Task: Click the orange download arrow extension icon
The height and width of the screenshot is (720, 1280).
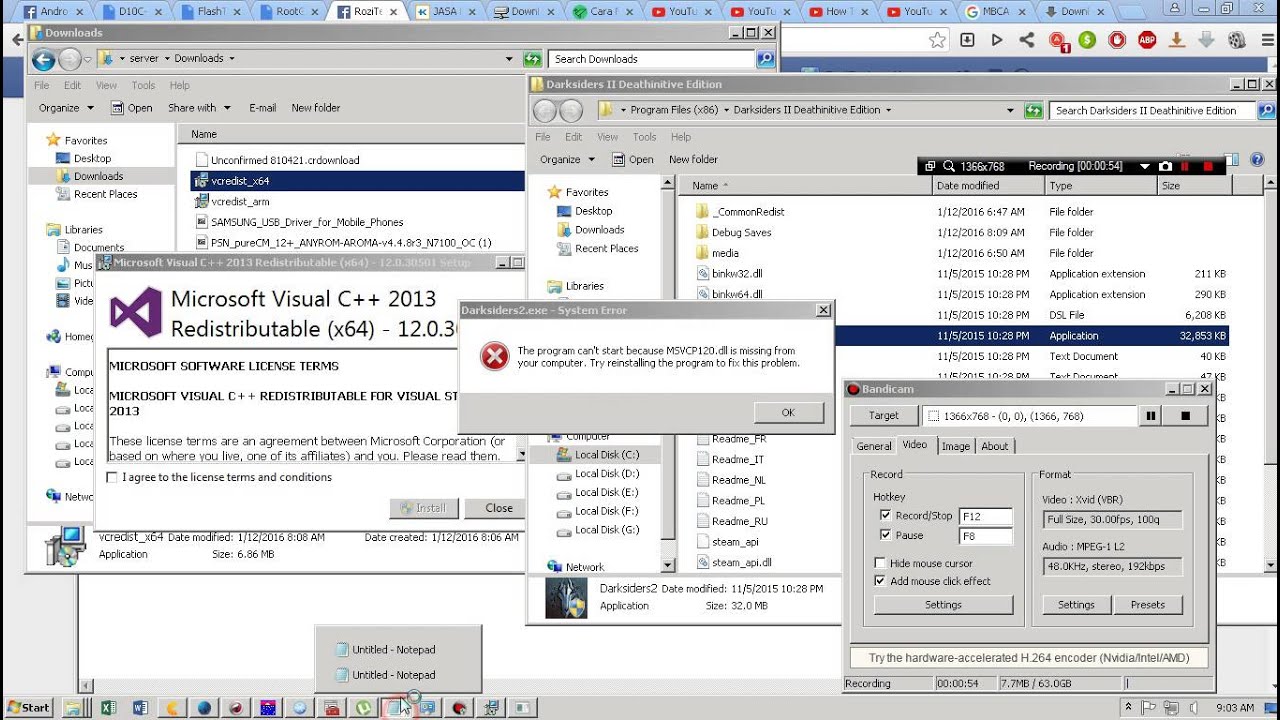Action: click(1177, 40)
